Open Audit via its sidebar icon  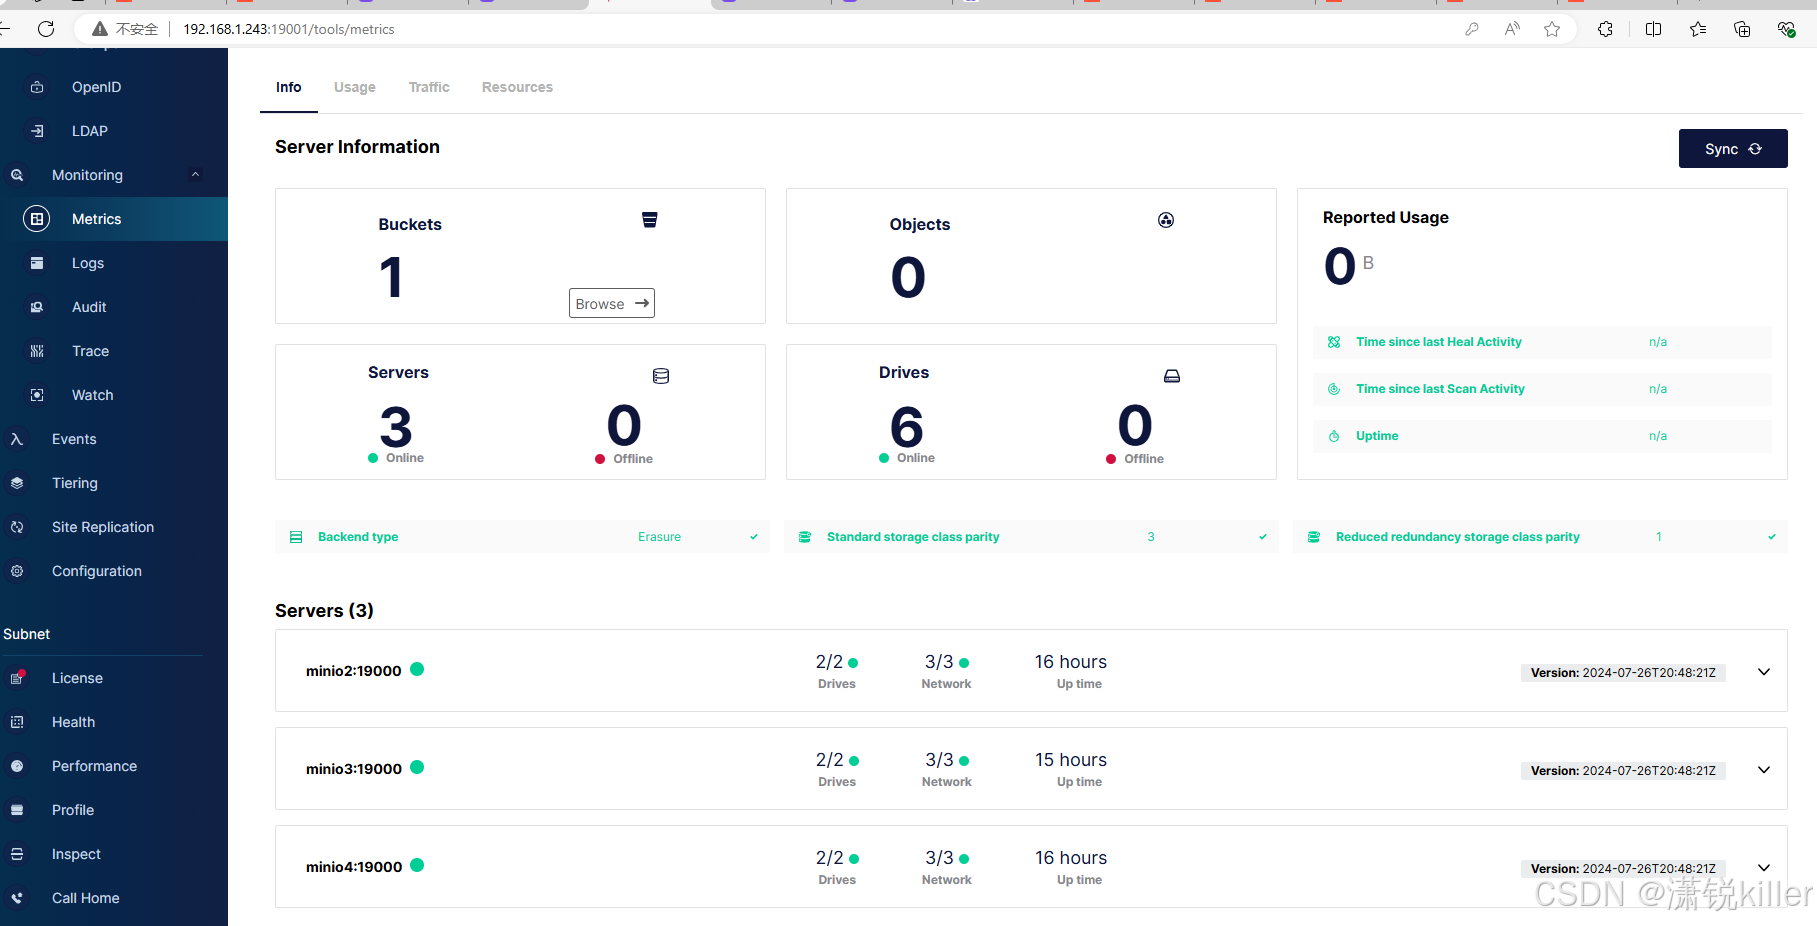point(37,307)
